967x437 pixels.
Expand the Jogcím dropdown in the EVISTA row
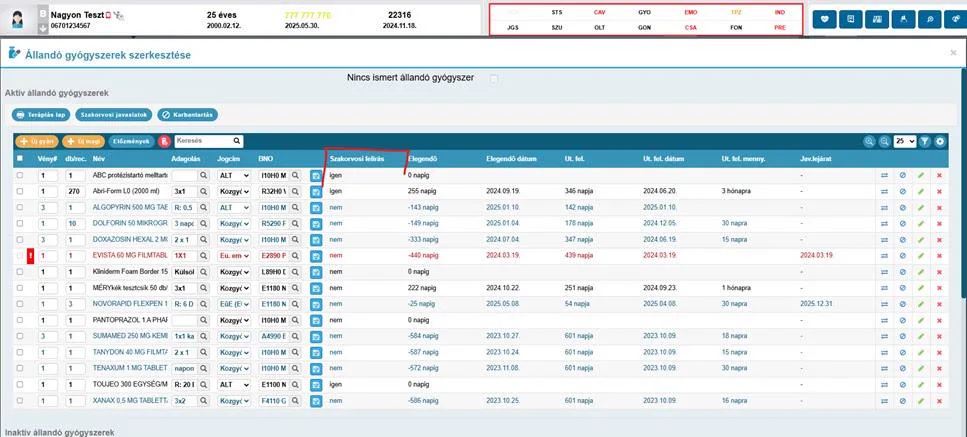click(234, 256)
